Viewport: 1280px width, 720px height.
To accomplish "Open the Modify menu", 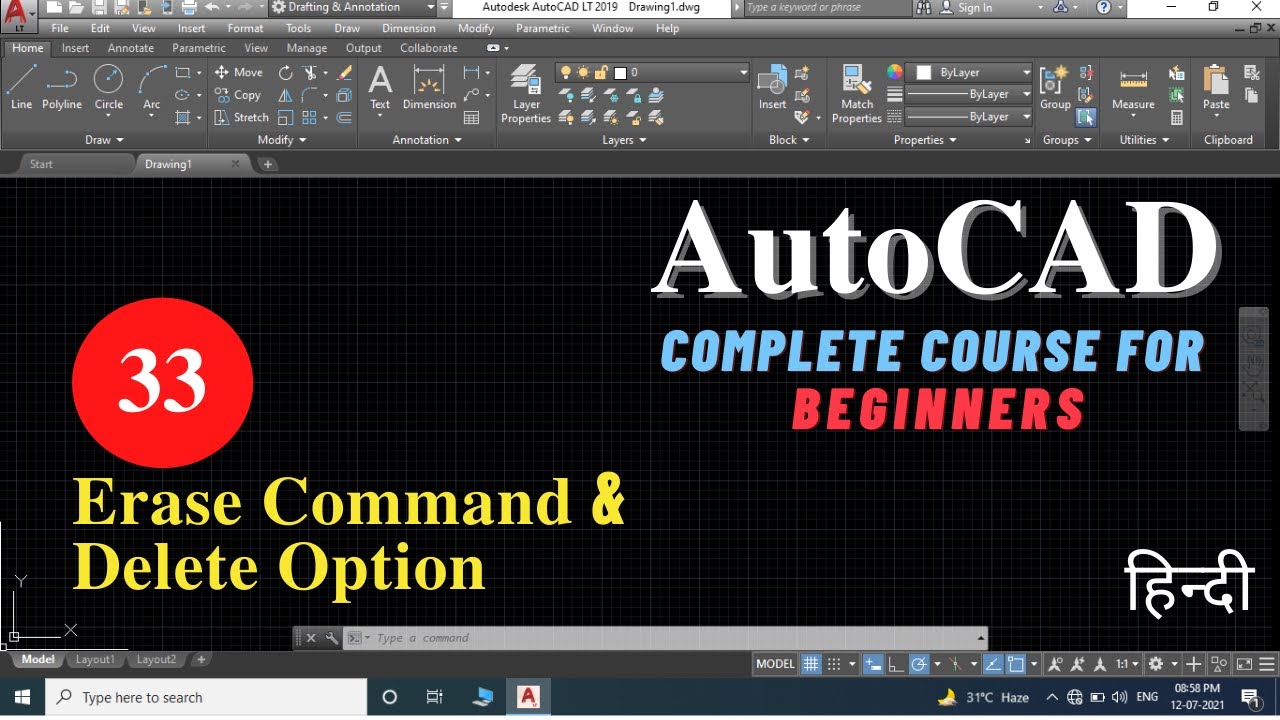I will (x=476, y=28).
